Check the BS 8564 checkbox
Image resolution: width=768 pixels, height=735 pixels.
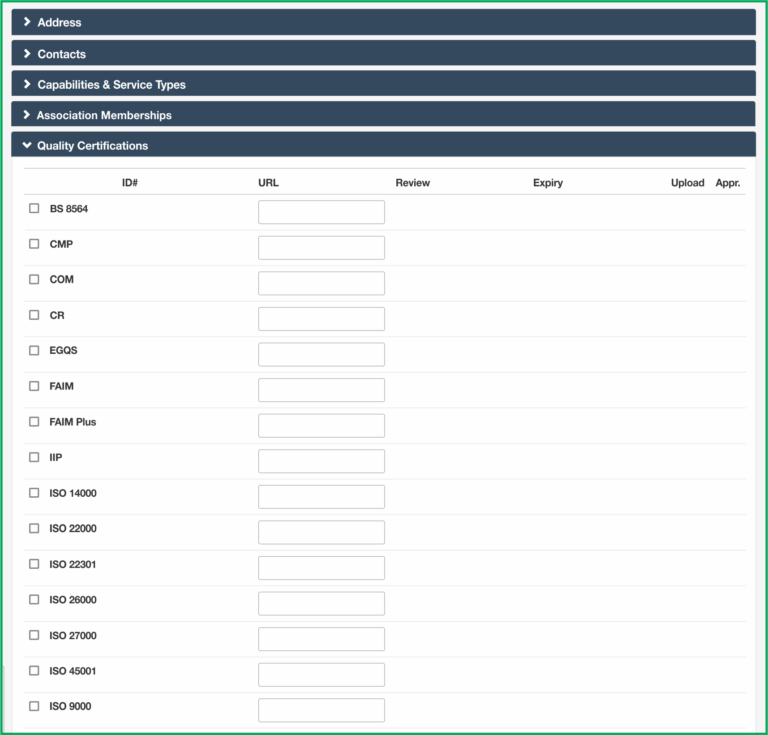(x=34, y=208)
